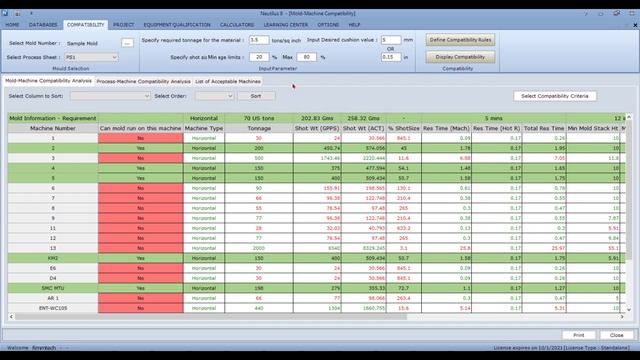Image resolution: width=640 pixels, height=360 pixels.
Task: Click the % ShotSize column header
Action: pyautogui.click(x=404, y=128)
